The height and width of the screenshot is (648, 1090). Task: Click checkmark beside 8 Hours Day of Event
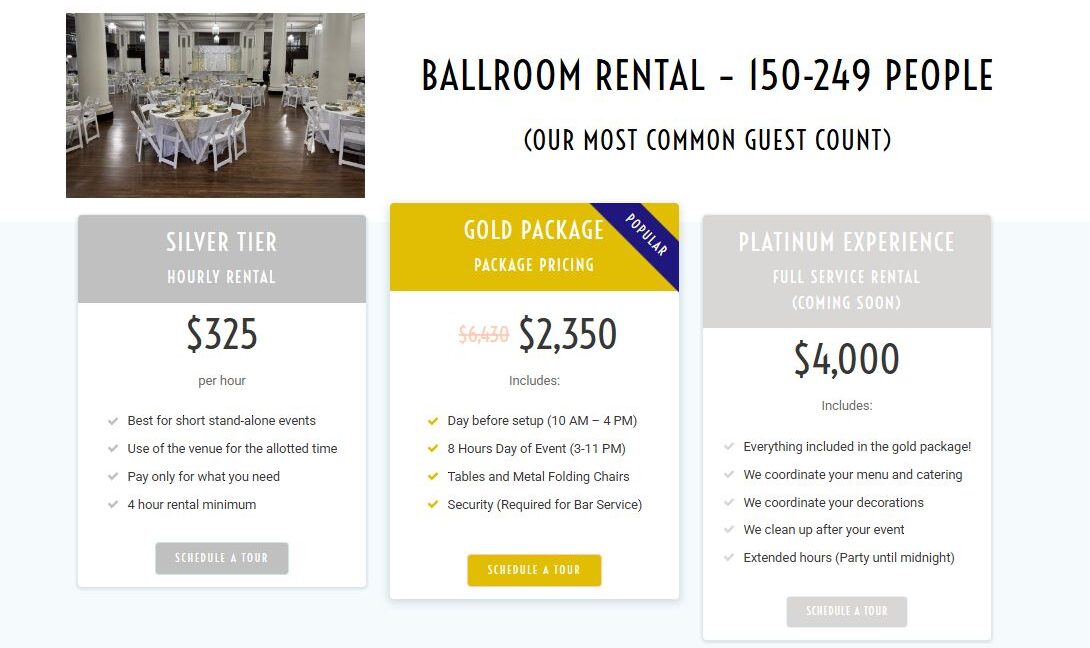pyautogui.click(x=432, y=448)
